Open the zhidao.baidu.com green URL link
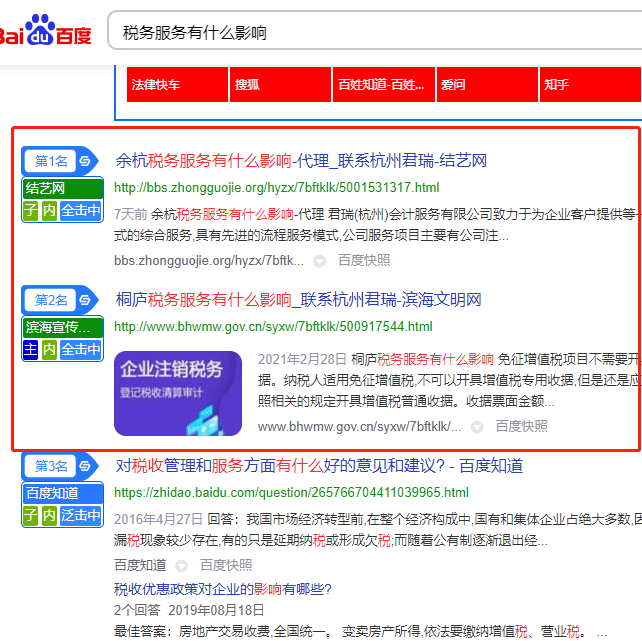642x641 pixels. coord(291,492)
